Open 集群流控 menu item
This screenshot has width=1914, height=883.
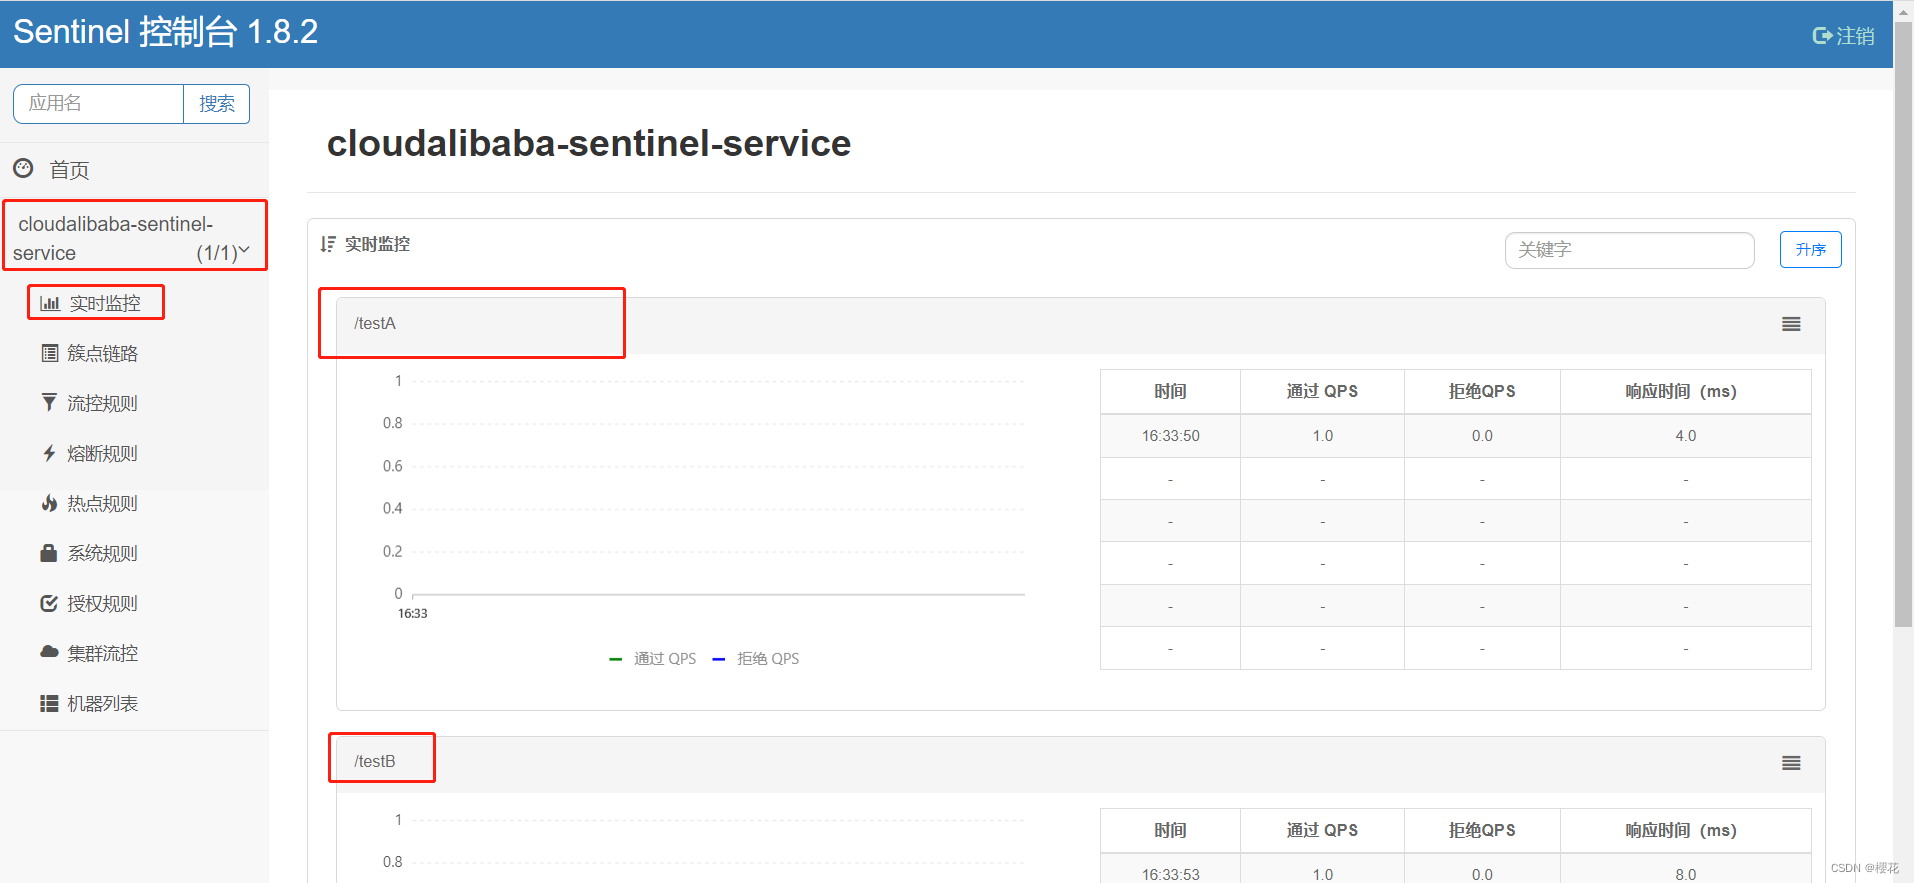(x=102, y=653)
